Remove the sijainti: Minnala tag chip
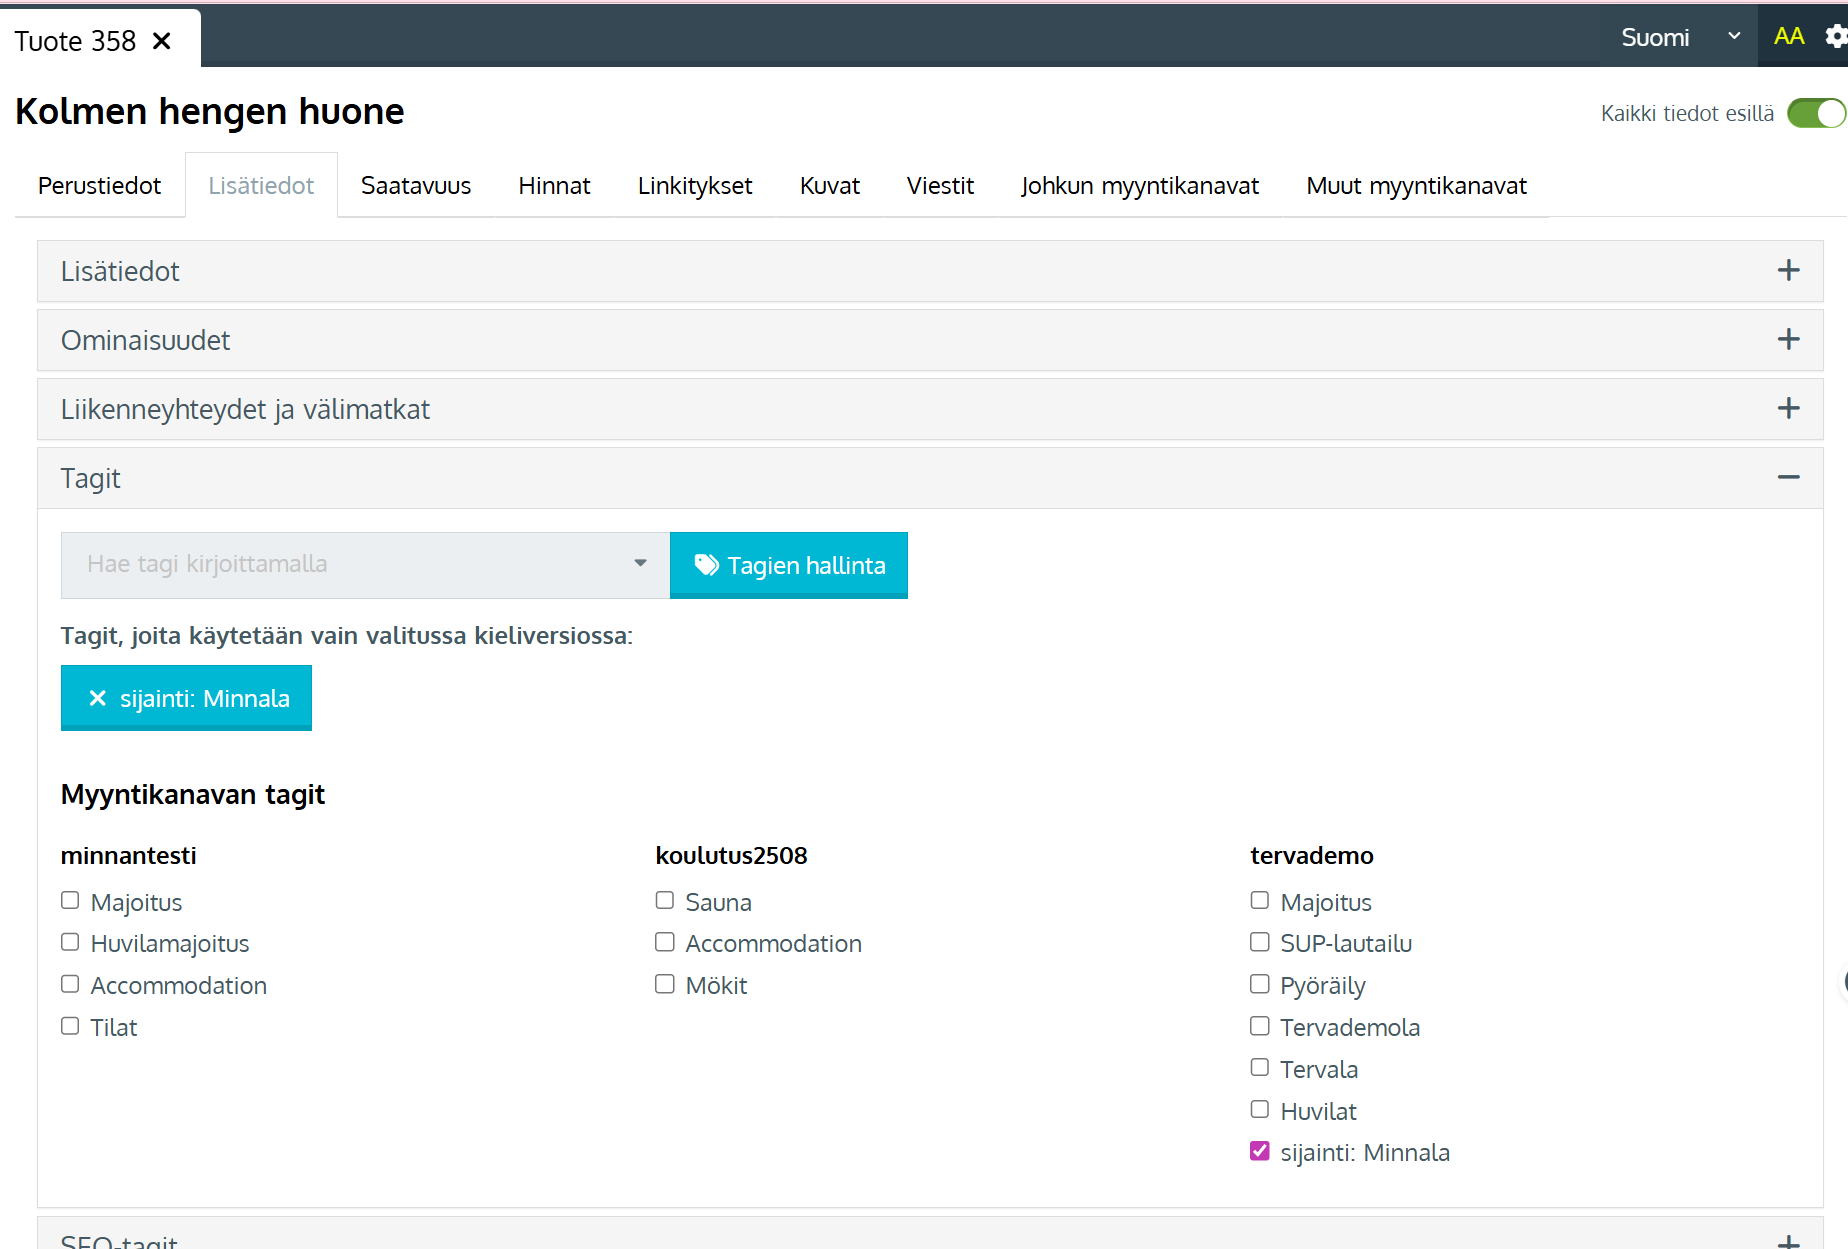 97,698
